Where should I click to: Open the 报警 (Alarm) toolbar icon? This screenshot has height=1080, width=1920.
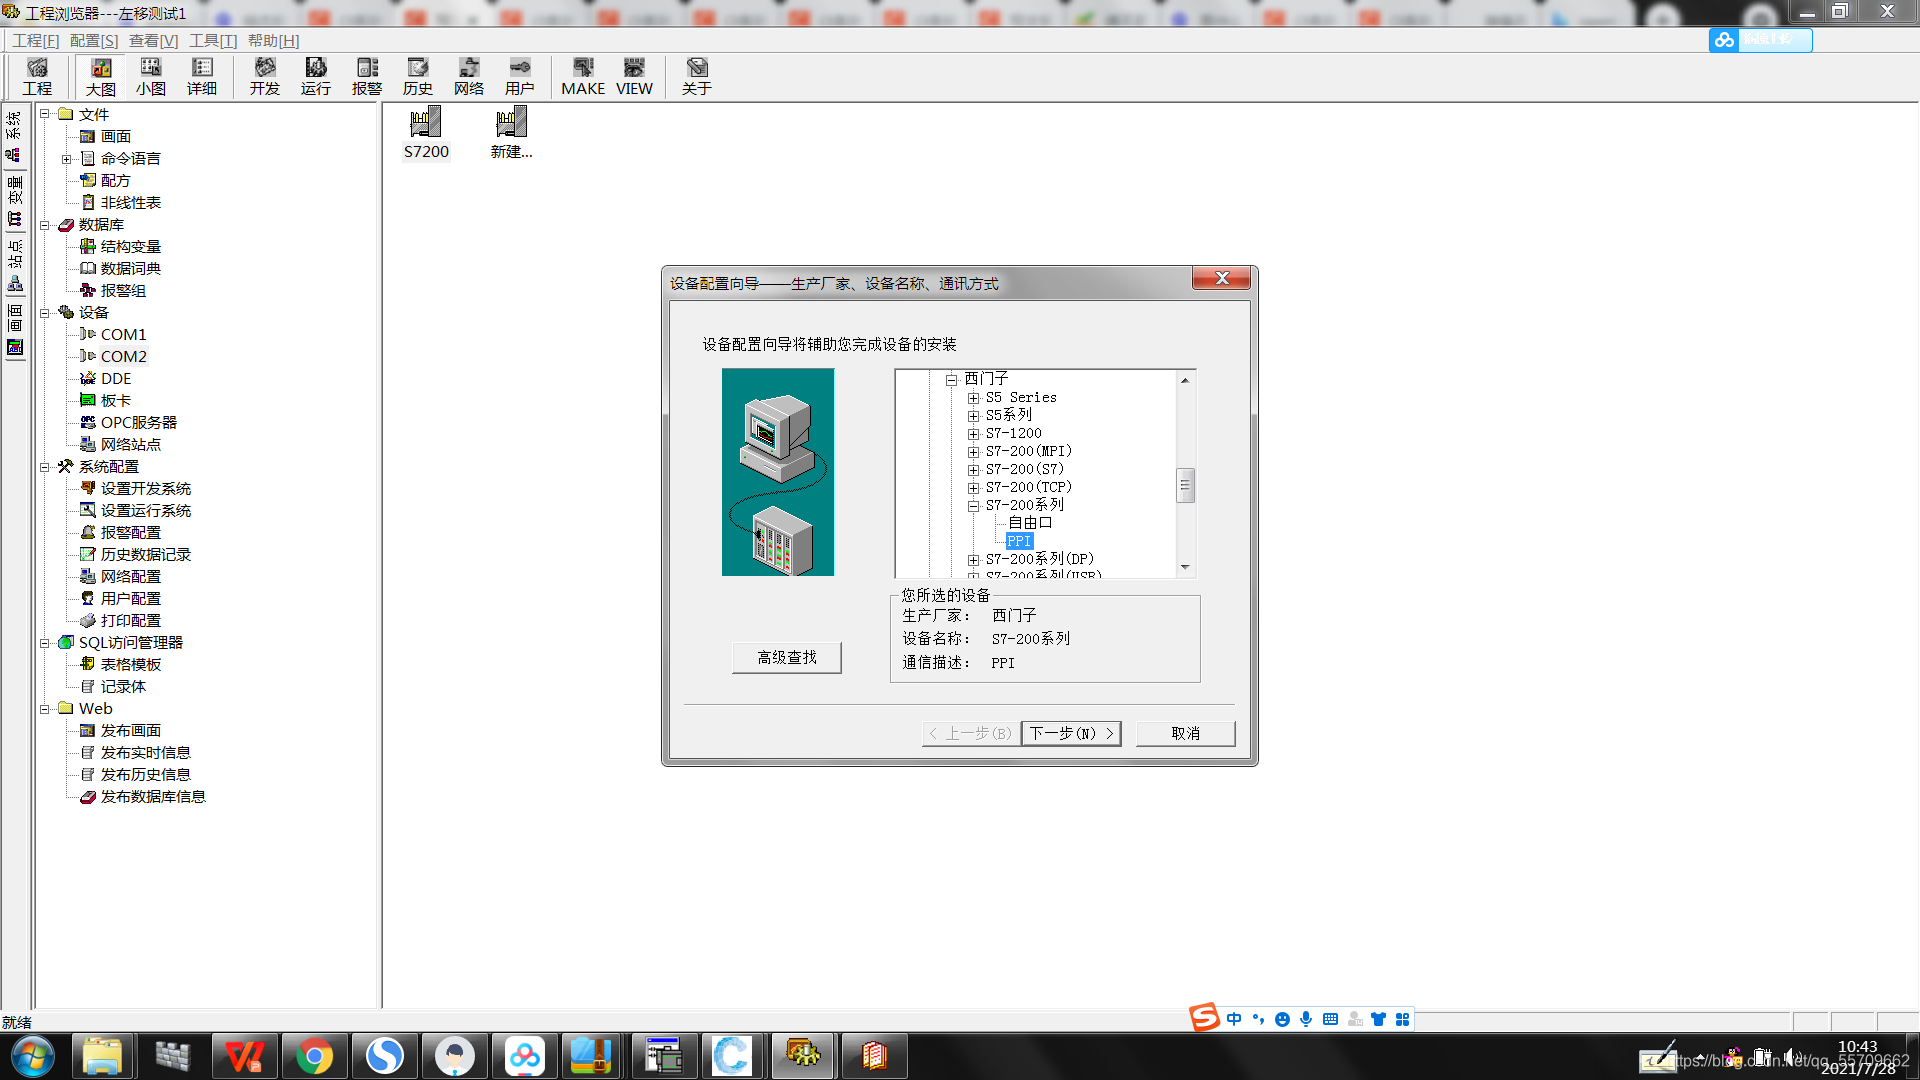(367, 76)
